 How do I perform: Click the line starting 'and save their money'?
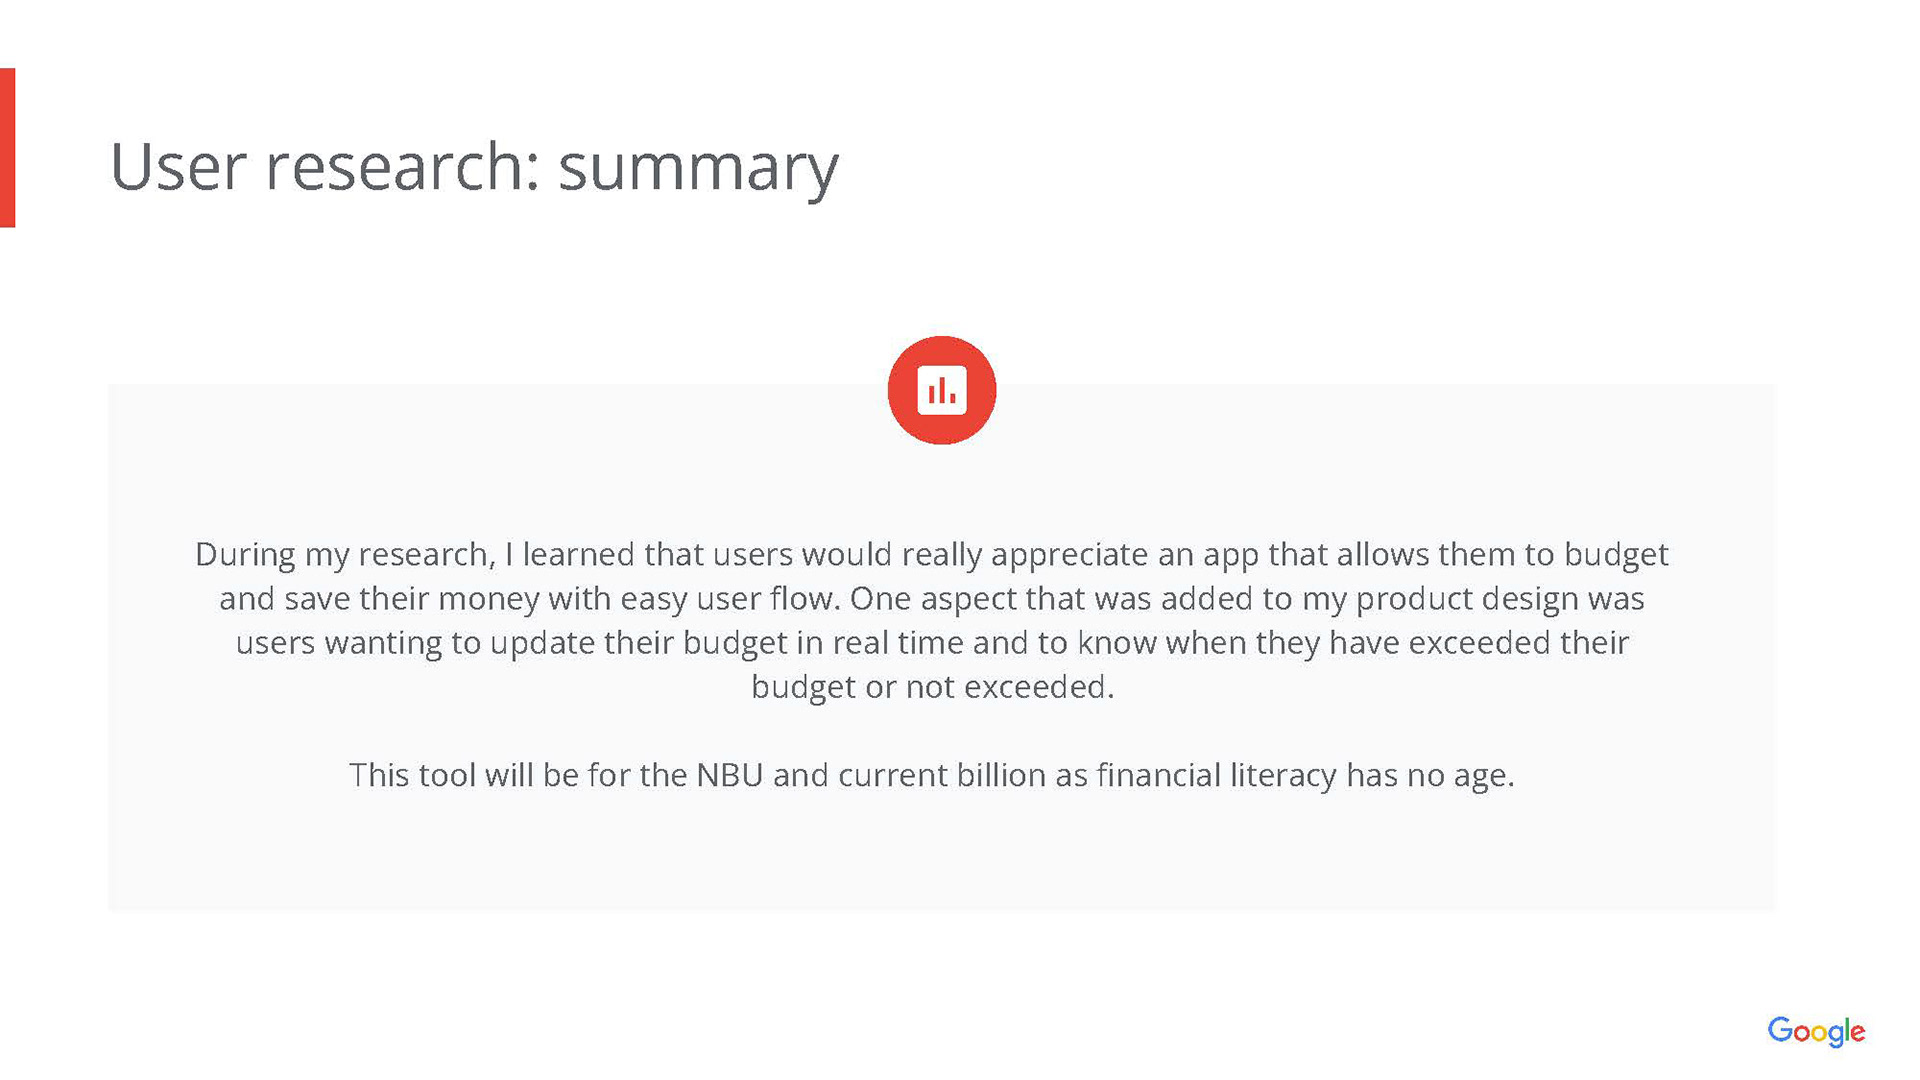point(931,599)
